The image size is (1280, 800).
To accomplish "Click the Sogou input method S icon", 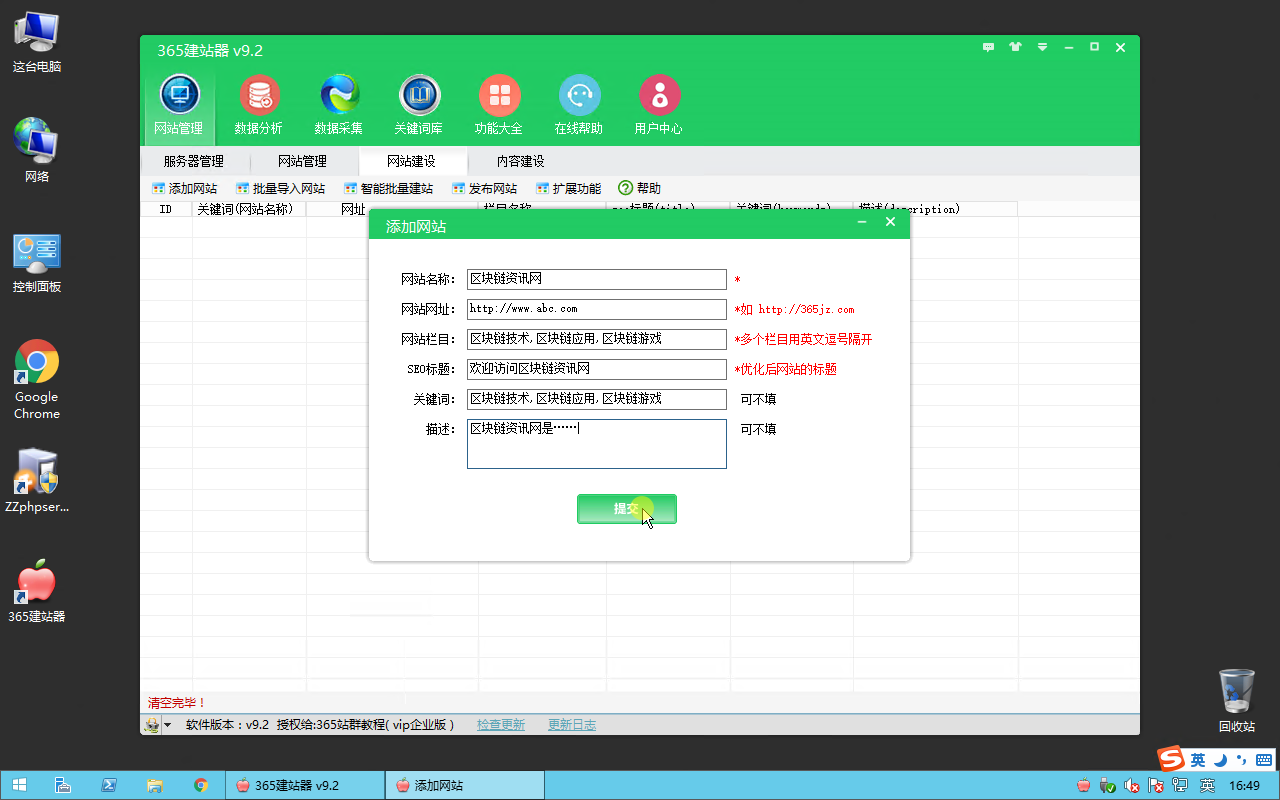I will 1170,759.
